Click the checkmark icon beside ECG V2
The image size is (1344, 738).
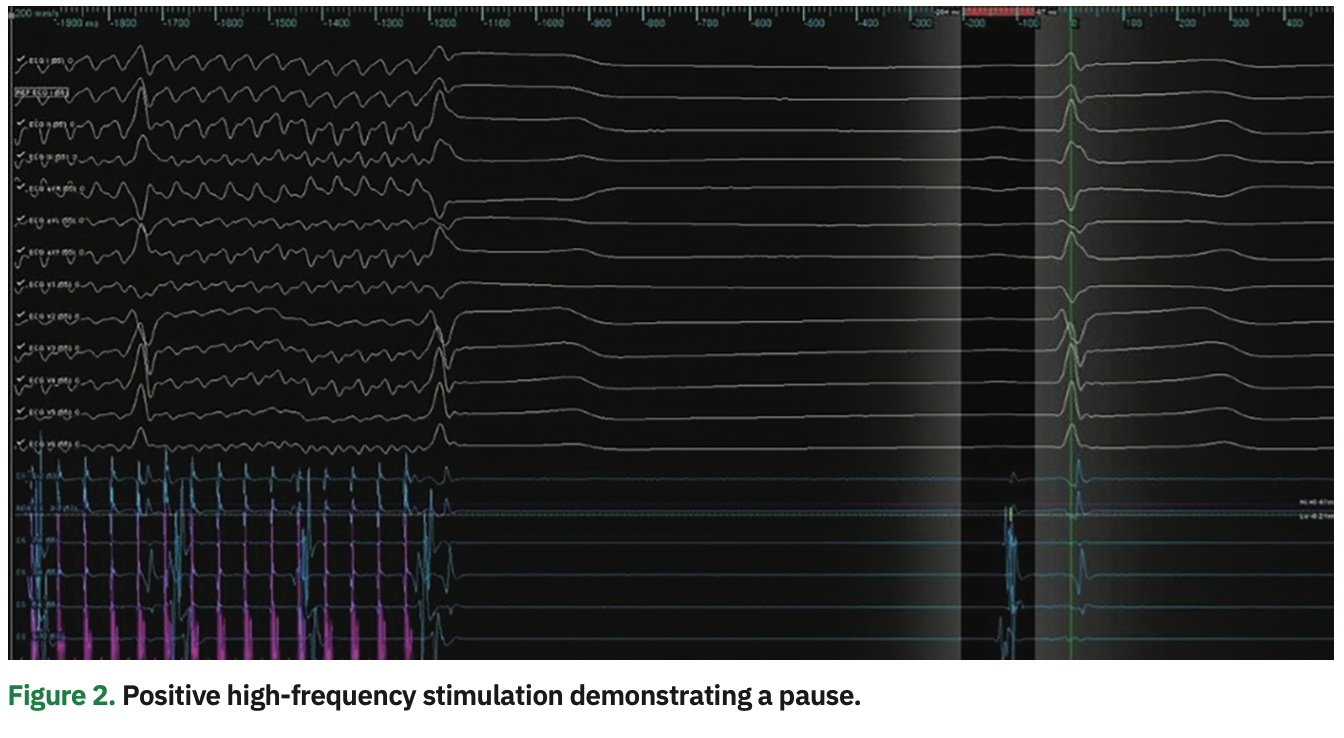pyautogui.click(x=20, y=315)
